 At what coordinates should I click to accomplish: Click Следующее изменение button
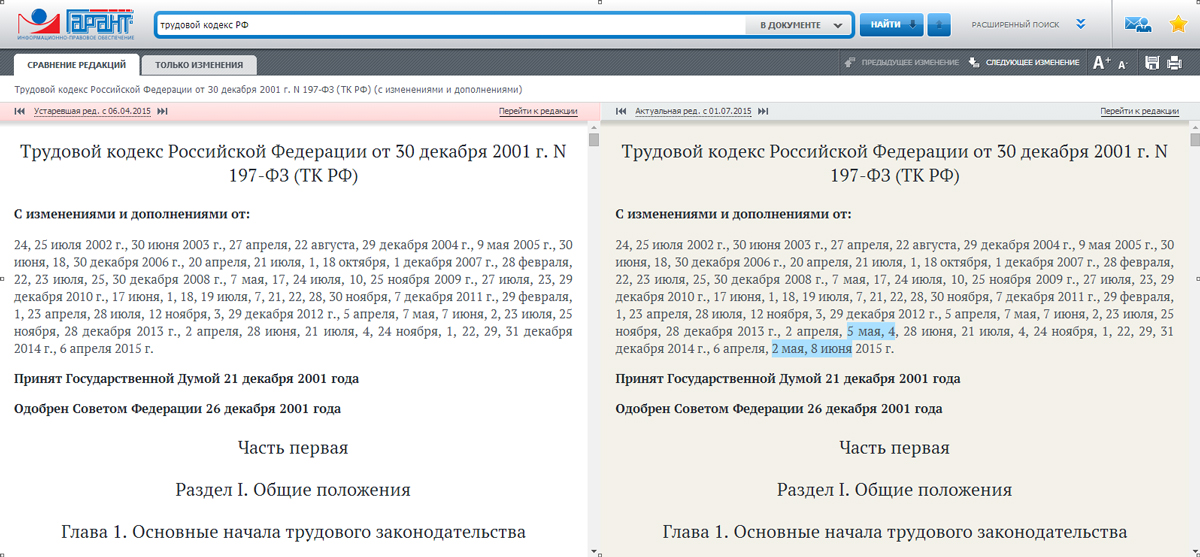[1024, 63]
